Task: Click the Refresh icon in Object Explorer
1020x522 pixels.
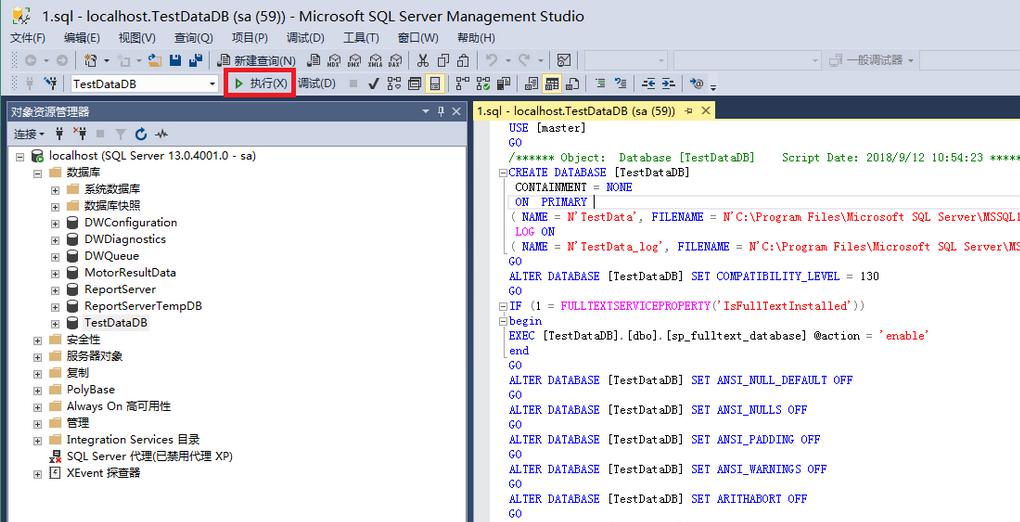Action: point(141,134)
